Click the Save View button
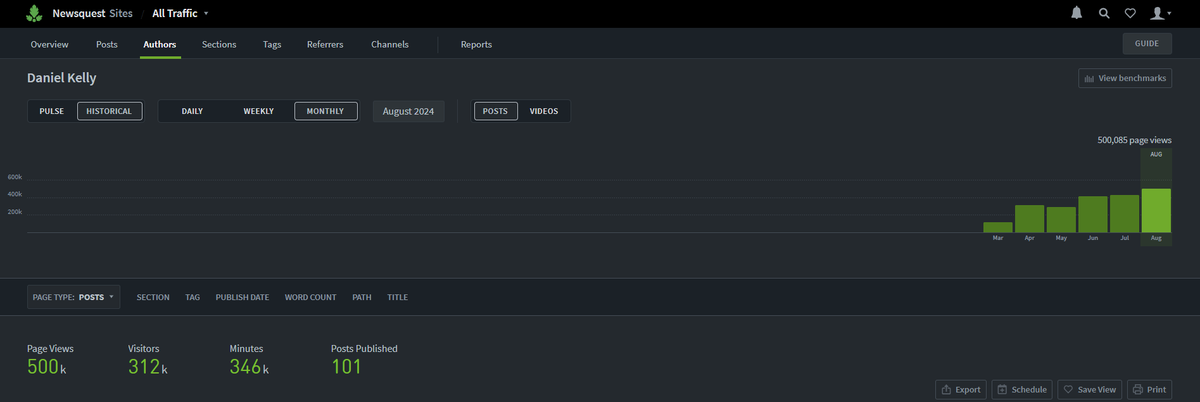The image size is (1200, 402). coord(1090,389)
